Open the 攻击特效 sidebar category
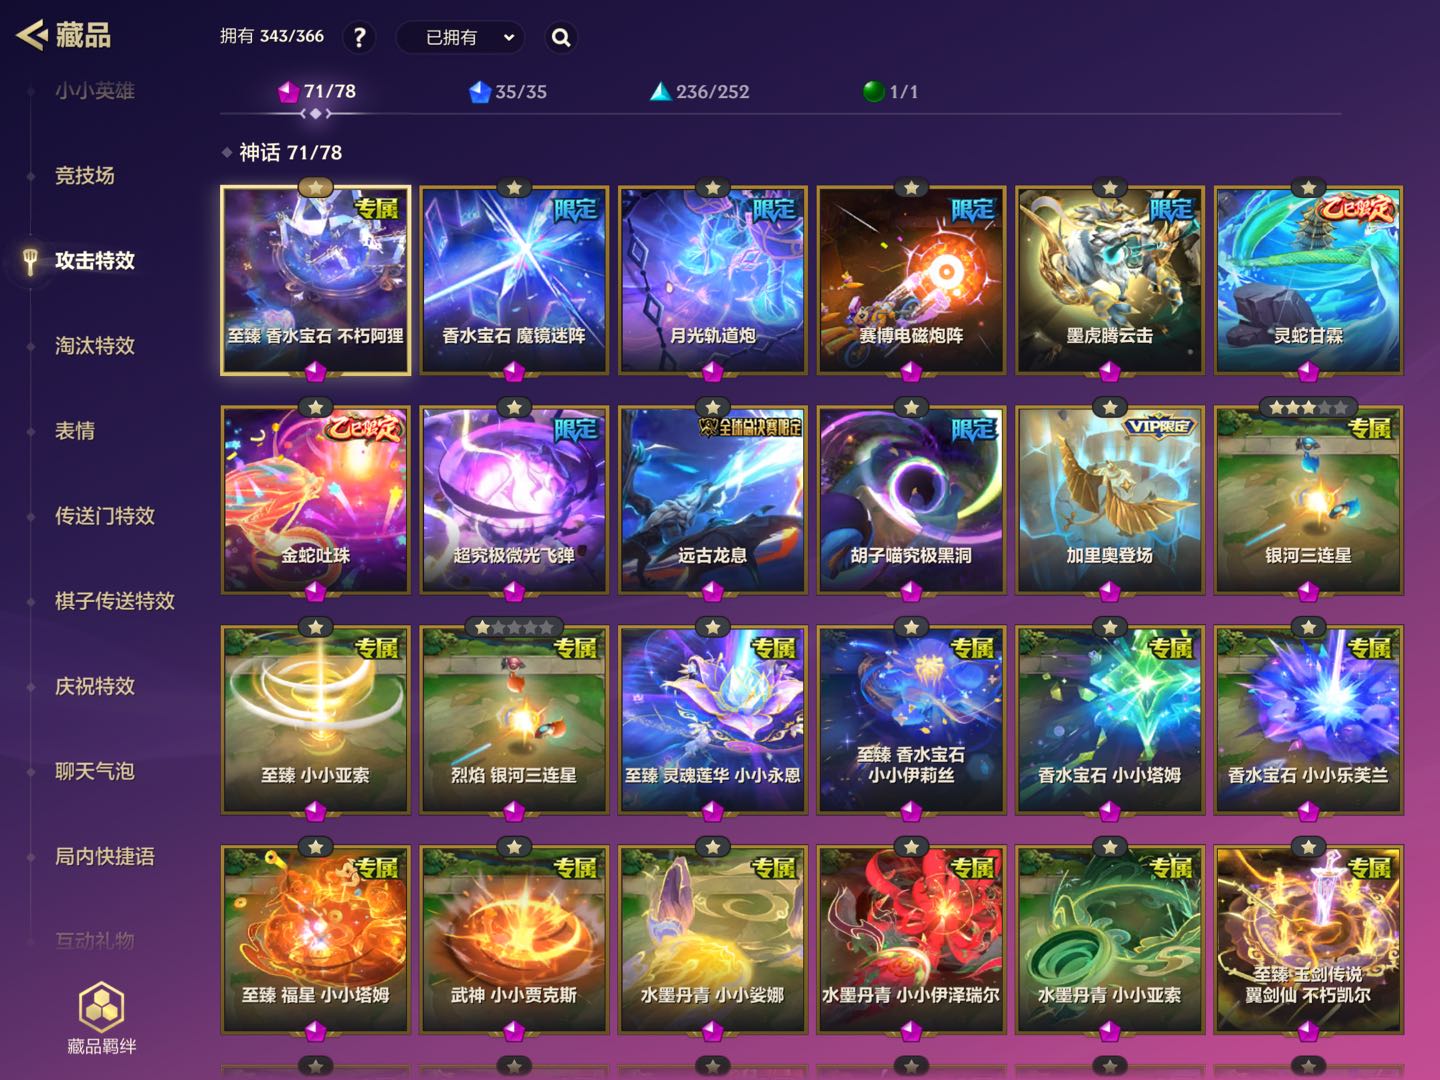The image size is (1440, 1080). (95, 261)
